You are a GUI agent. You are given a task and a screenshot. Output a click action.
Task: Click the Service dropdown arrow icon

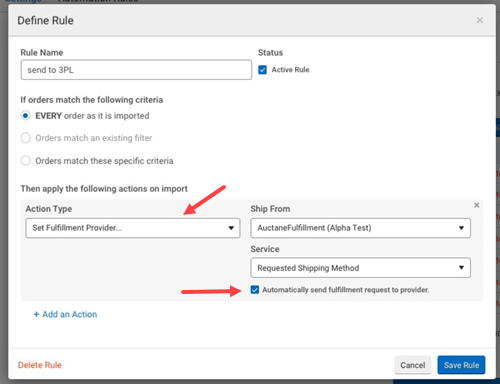(461, 268)
